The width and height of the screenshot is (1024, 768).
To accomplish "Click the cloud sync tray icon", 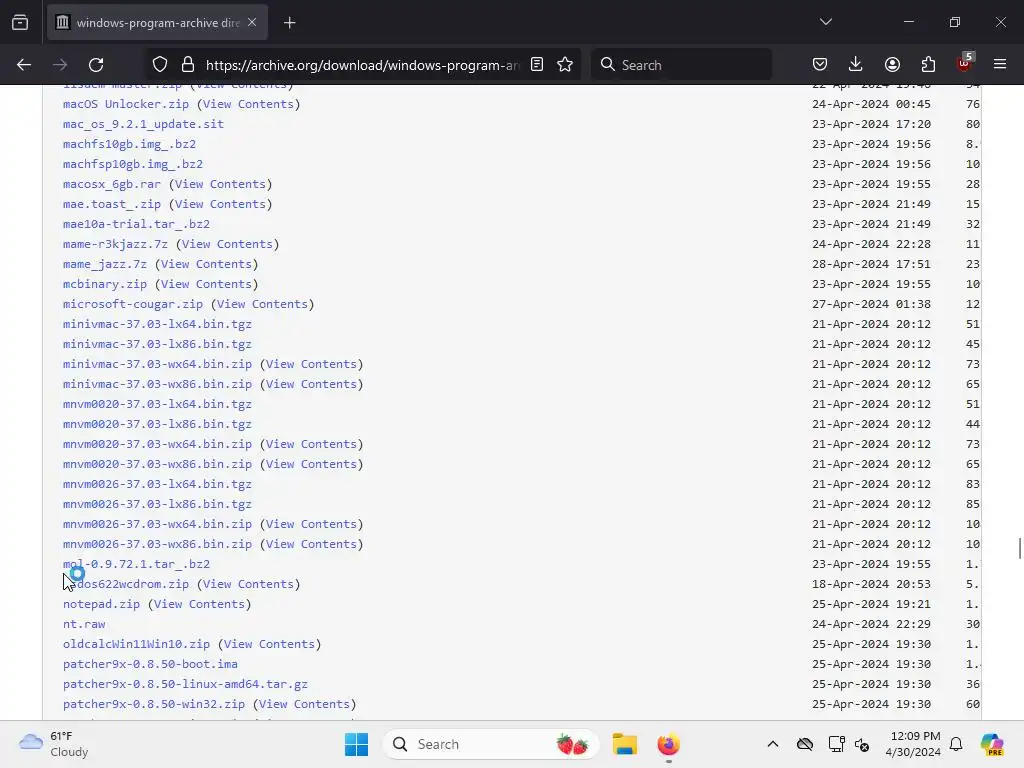I will click(805, 744).
